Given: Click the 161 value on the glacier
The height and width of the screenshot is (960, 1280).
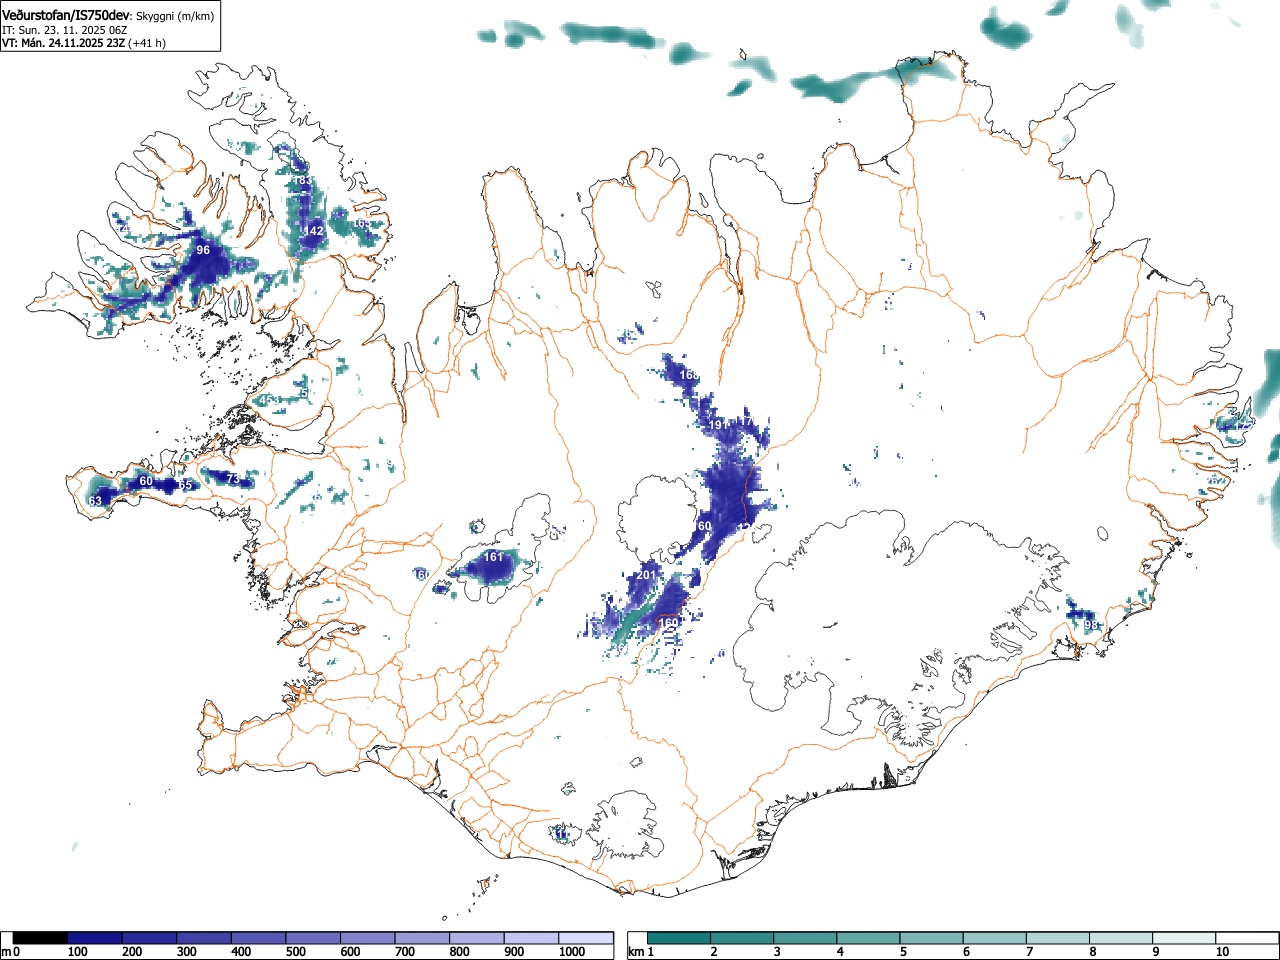Looking at the screenshot, I should tap(494, 557).
